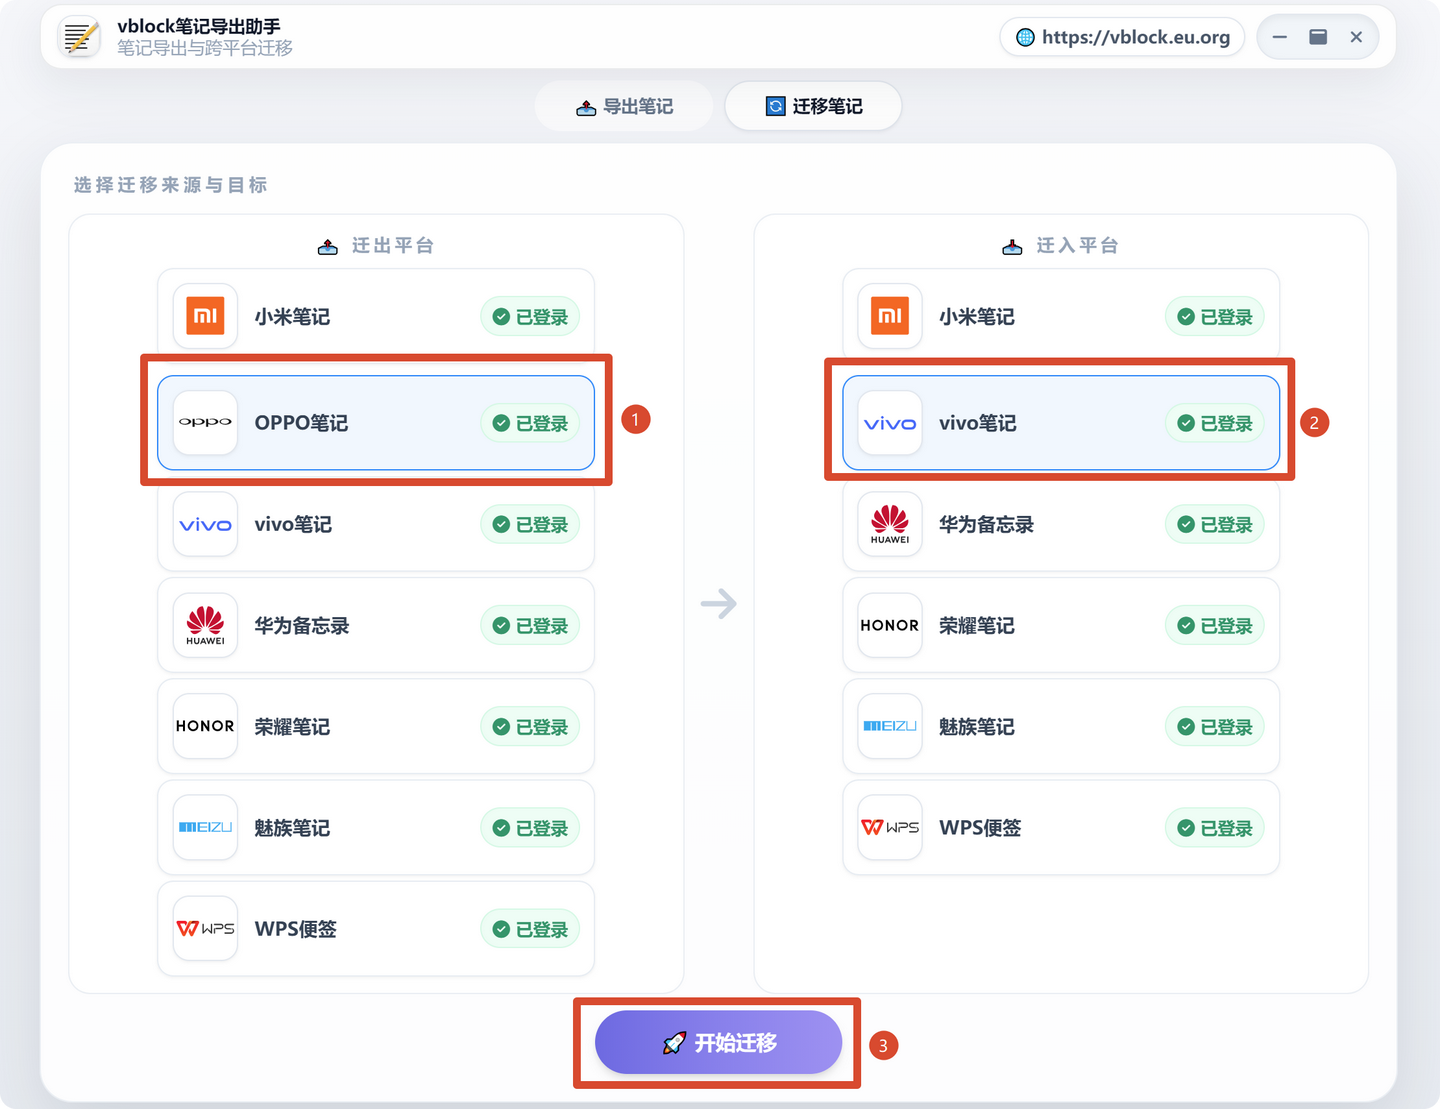Click the export icon on 导出笔记 tab
Screen dimensions: 1440x1109
click(586, 107)
